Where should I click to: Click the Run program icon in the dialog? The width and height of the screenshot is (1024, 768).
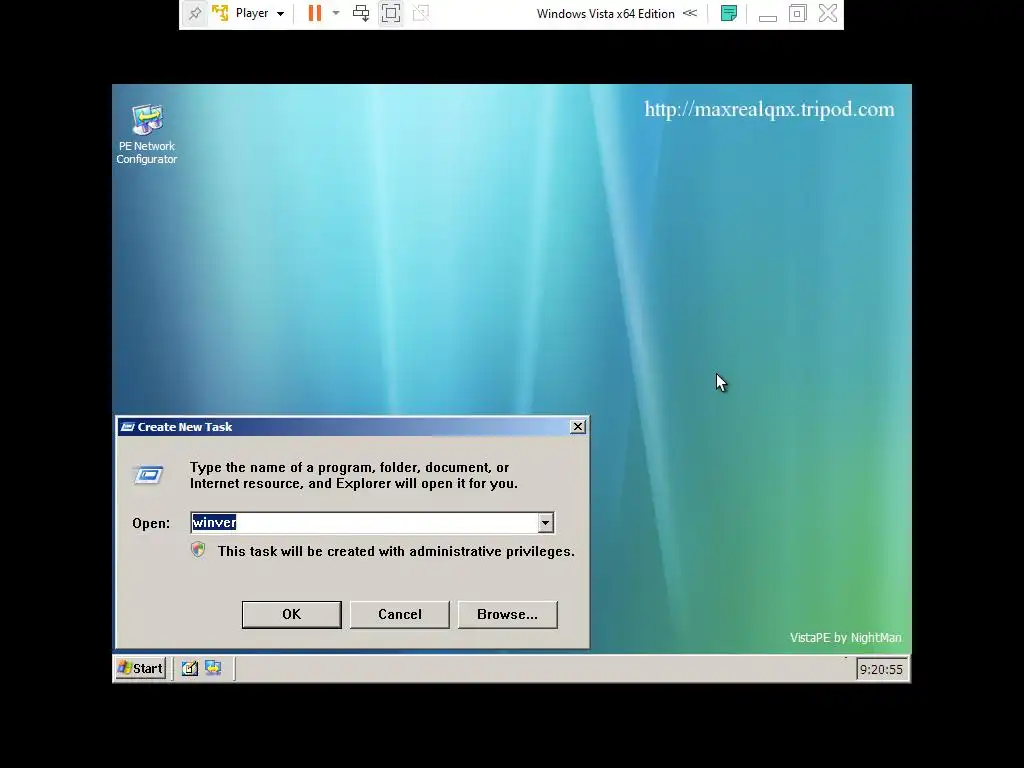[148, 475]
